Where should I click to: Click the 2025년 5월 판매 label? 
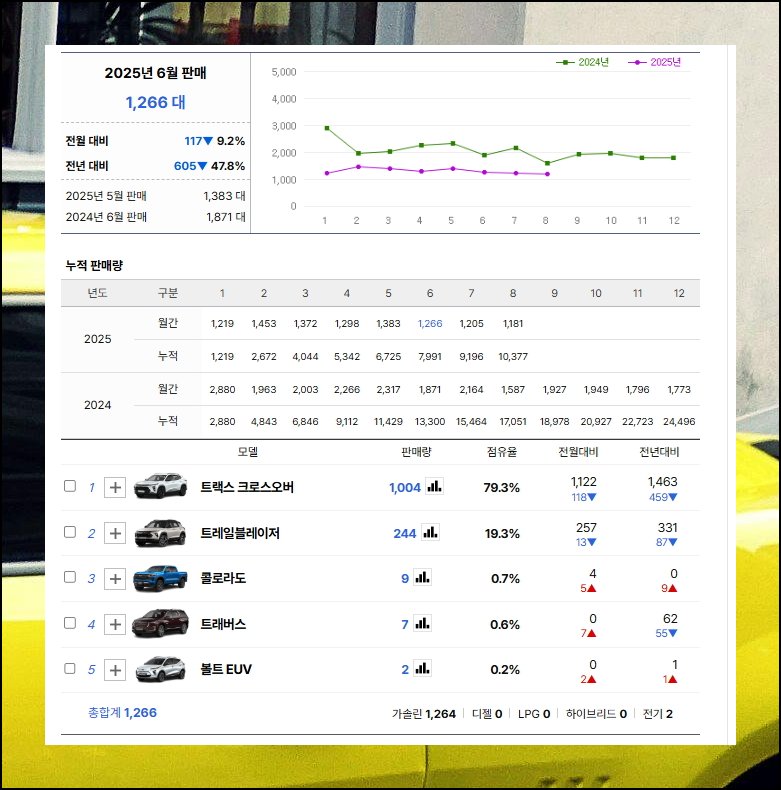point(106,196)
